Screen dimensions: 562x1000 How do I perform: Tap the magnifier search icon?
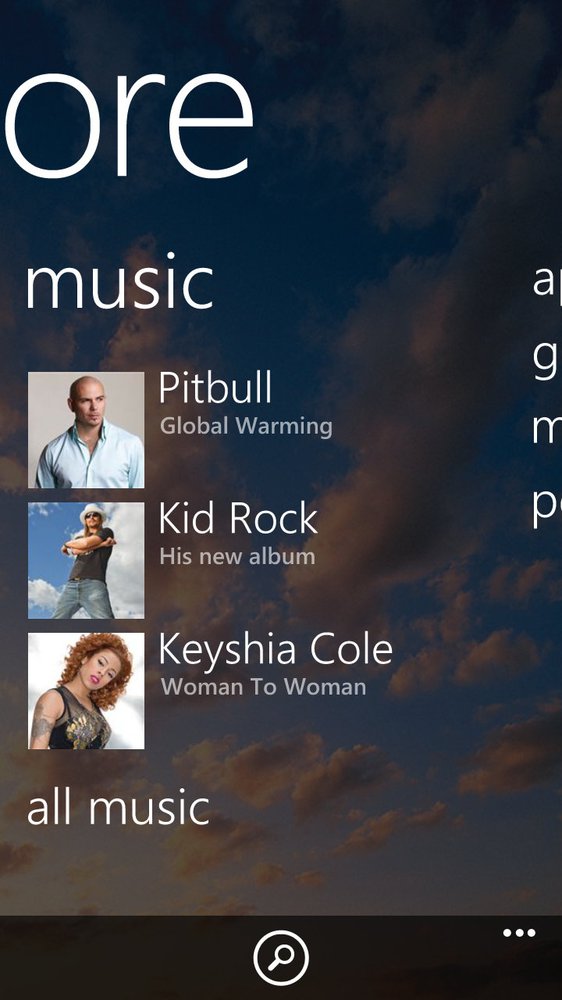281,957
